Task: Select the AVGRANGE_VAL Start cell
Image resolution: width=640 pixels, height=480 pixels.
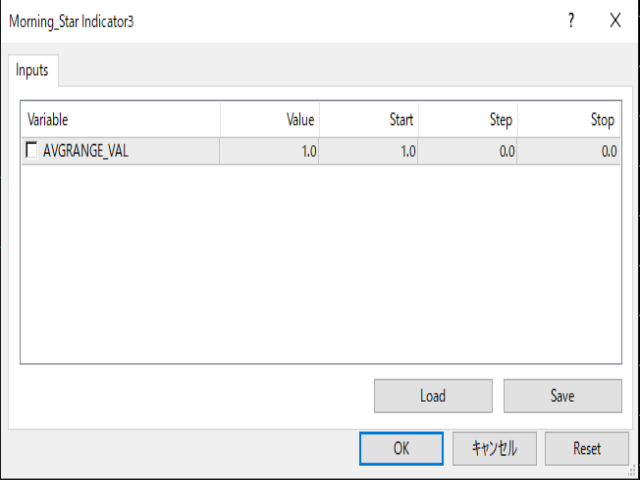Action: 369,151
